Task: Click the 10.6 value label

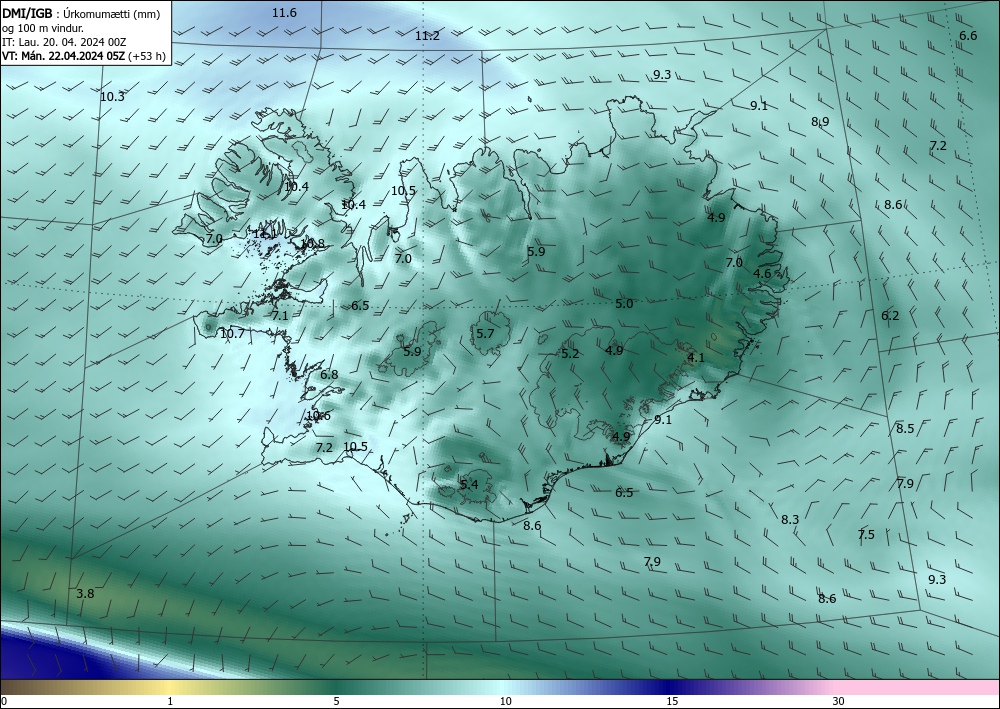Action: (318, 416)
